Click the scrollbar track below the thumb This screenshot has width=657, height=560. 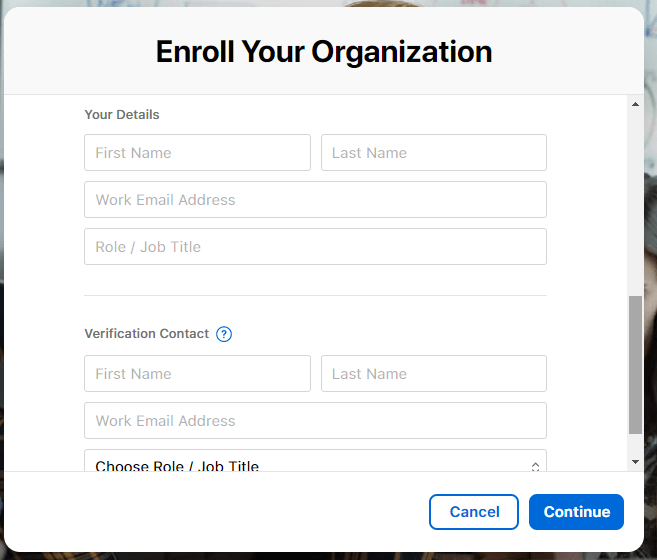(635, 445)
